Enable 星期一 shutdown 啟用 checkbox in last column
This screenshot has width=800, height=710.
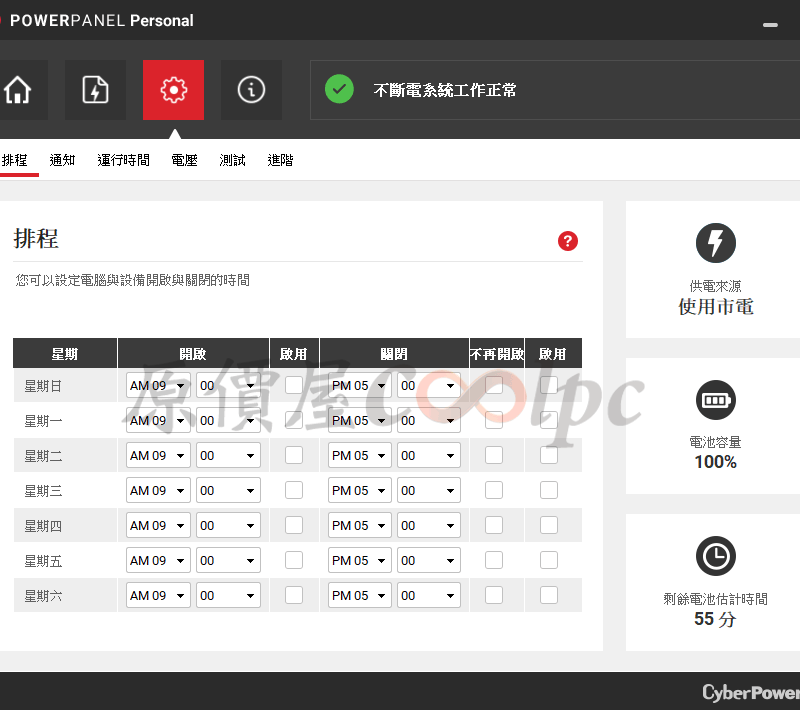pos(549,420)
